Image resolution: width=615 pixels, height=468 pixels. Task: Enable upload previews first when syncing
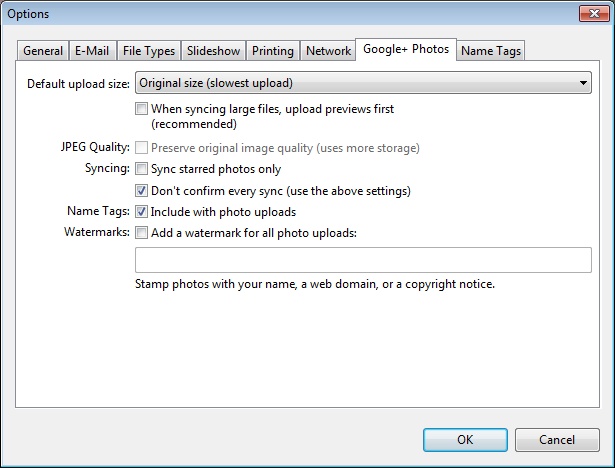142,108
